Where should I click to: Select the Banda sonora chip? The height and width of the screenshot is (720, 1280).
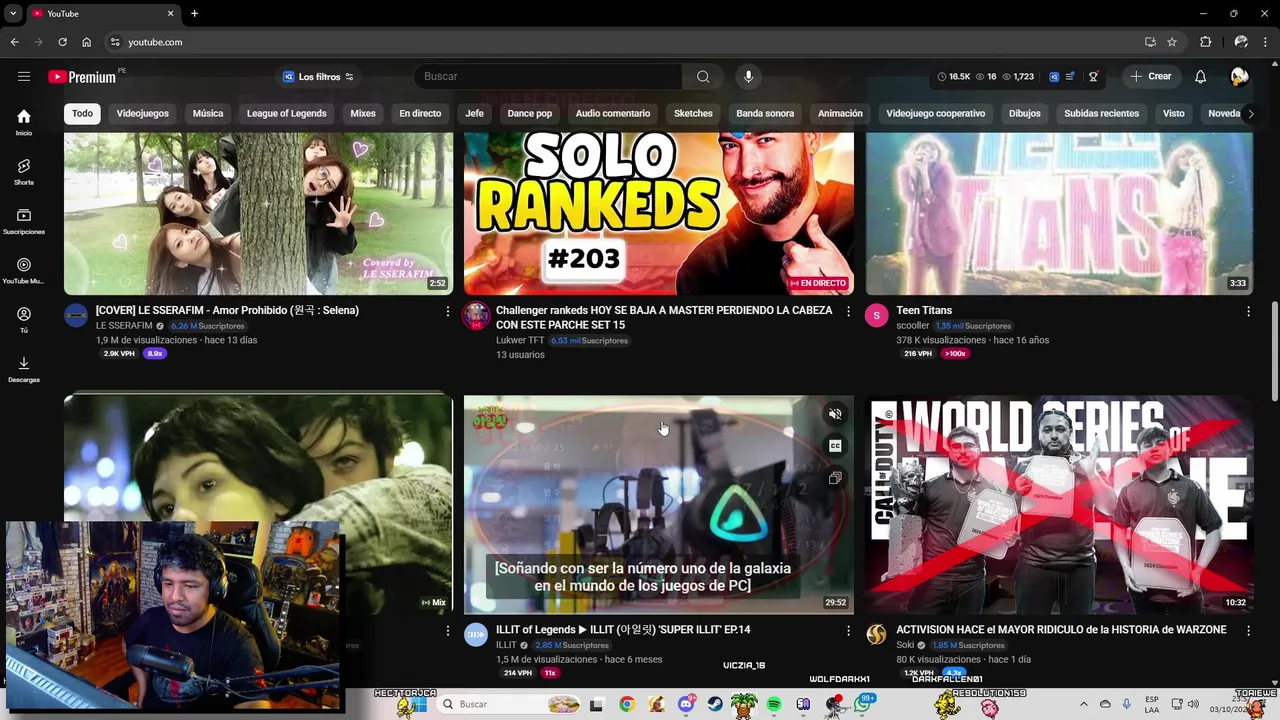point(765,113)
